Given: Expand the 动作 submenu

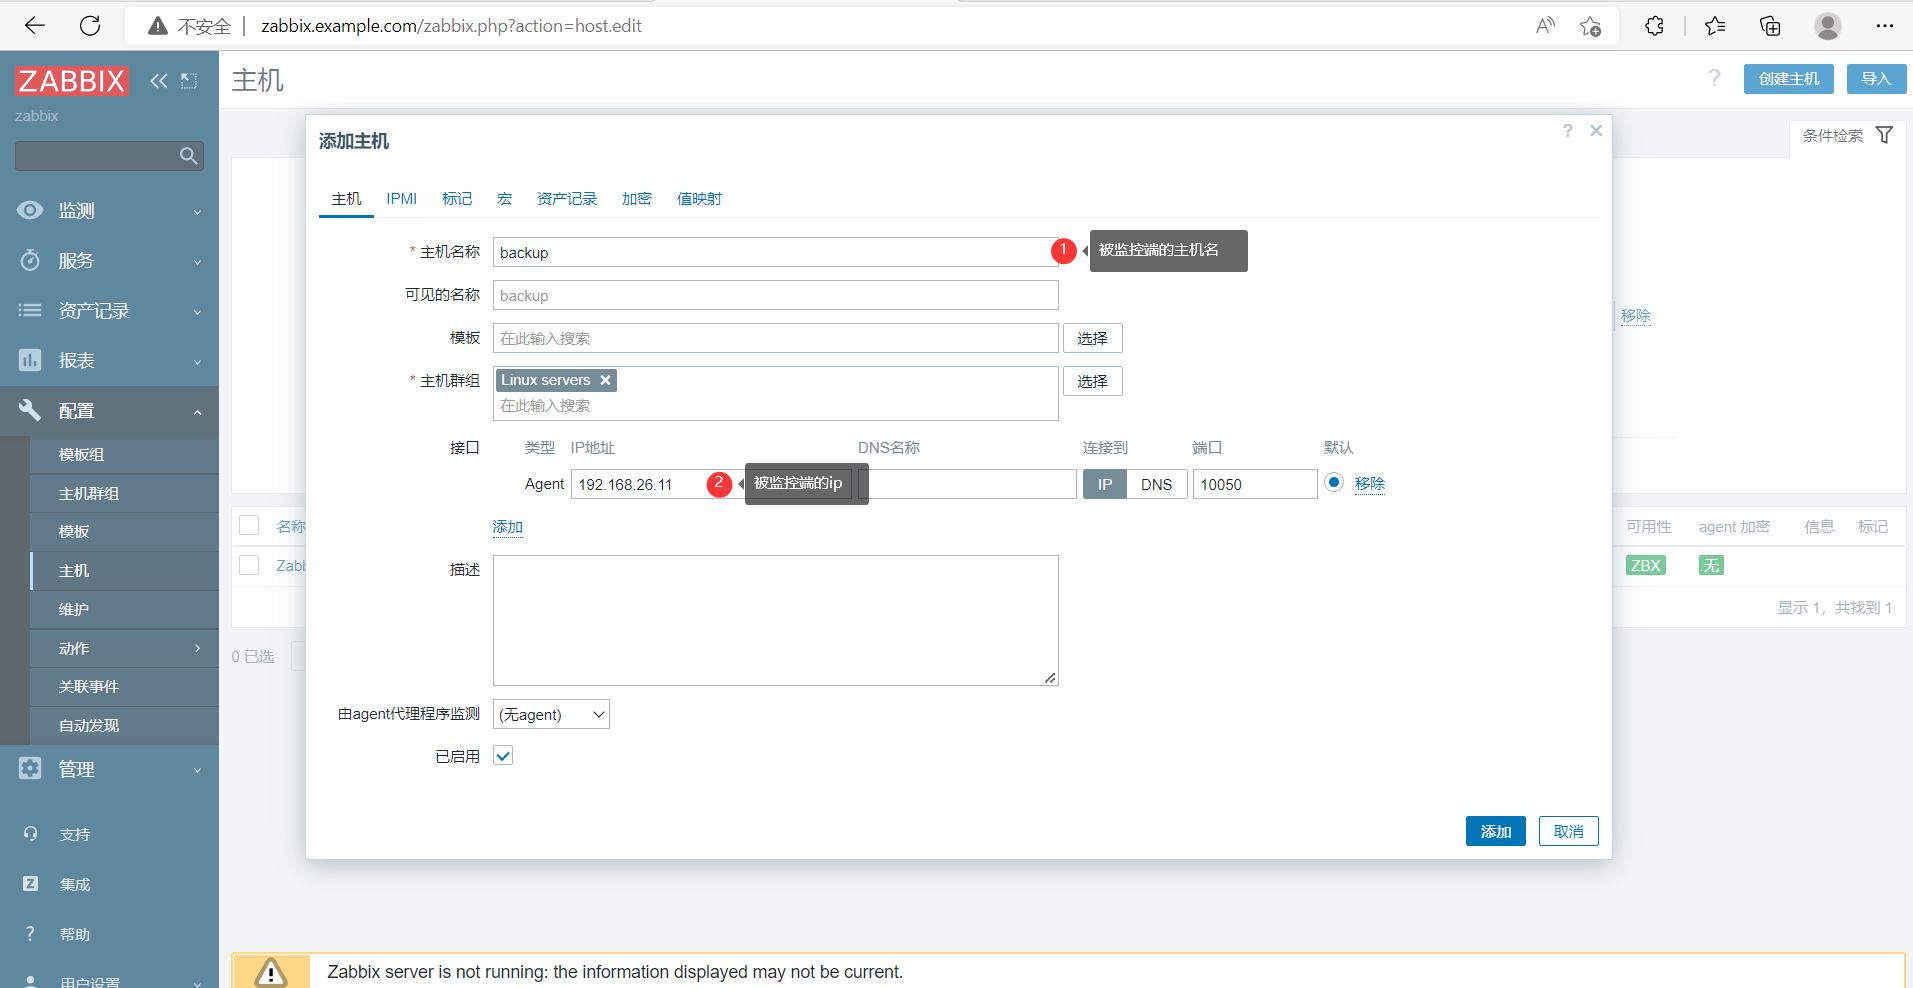Looking at the screenshot, I should (x=125, y=649).
